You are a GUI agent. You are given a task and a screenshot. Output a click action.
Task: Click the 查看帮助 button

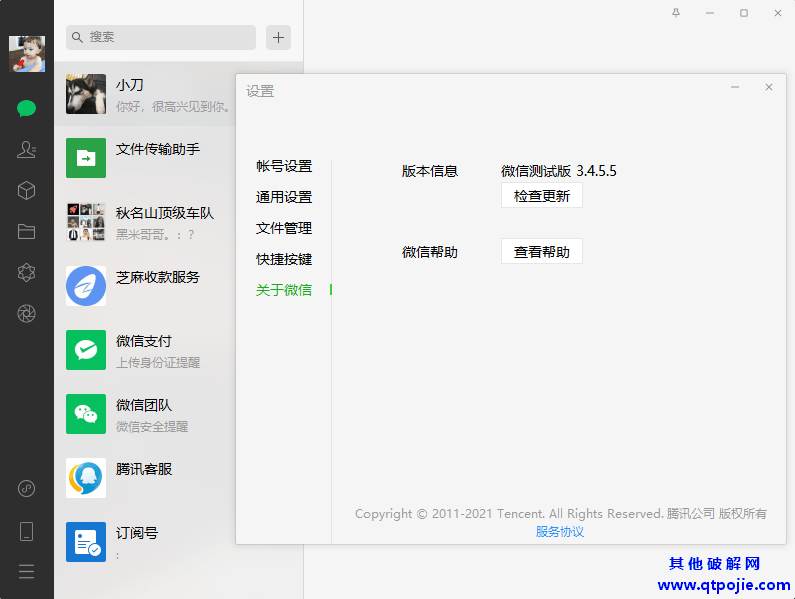(x=541, y=252)
